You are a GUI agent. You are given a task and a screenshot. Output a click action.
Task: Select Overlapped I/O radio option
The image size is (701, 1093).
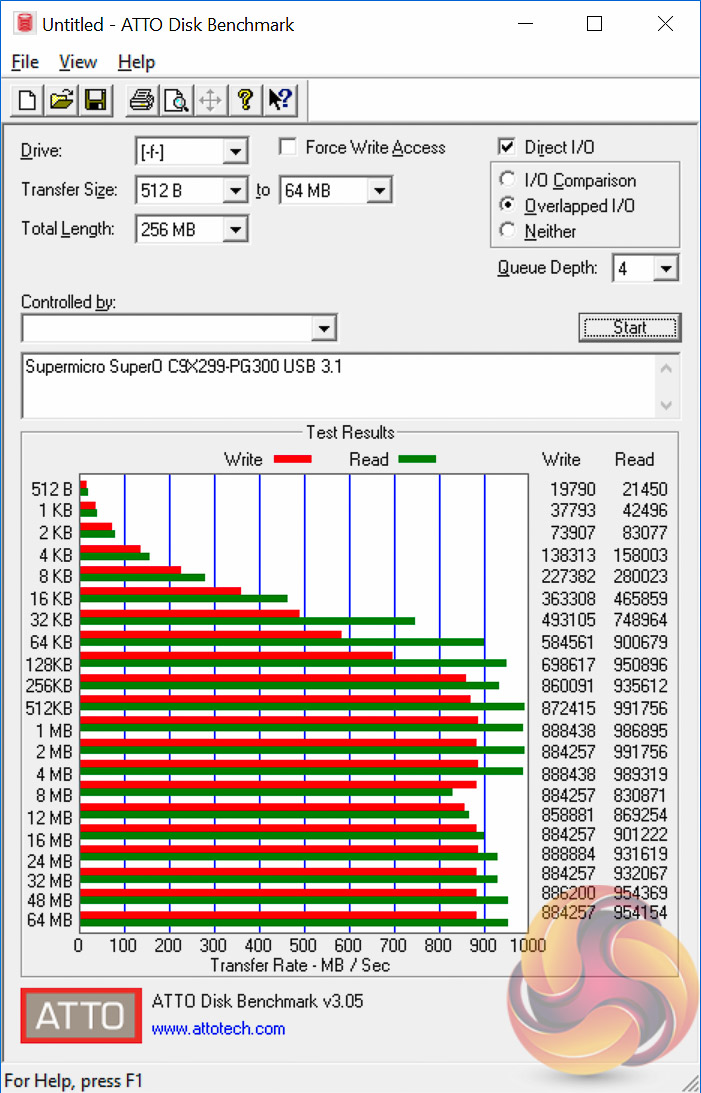click(507, 205)
